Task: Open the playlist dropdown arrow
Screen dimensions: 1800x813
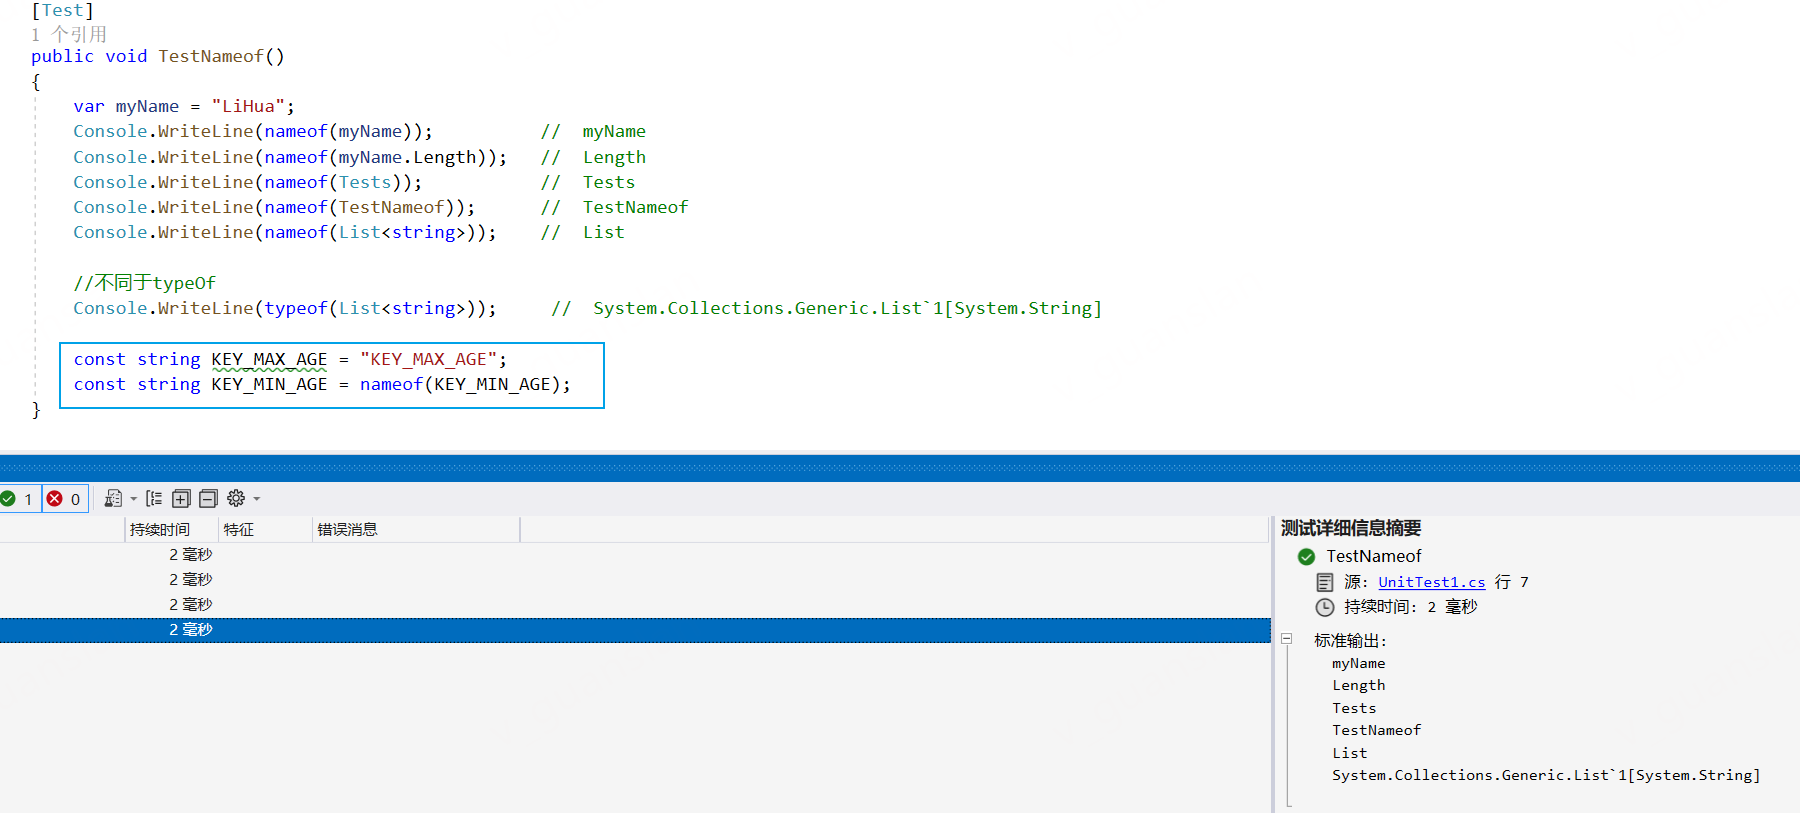Action: (x=134, y=499)
